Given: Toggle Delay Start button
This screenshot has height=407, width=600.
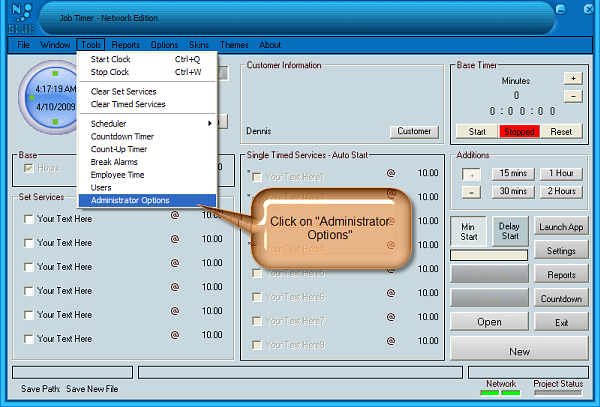Looking at the screenshot, I should 510,231.
